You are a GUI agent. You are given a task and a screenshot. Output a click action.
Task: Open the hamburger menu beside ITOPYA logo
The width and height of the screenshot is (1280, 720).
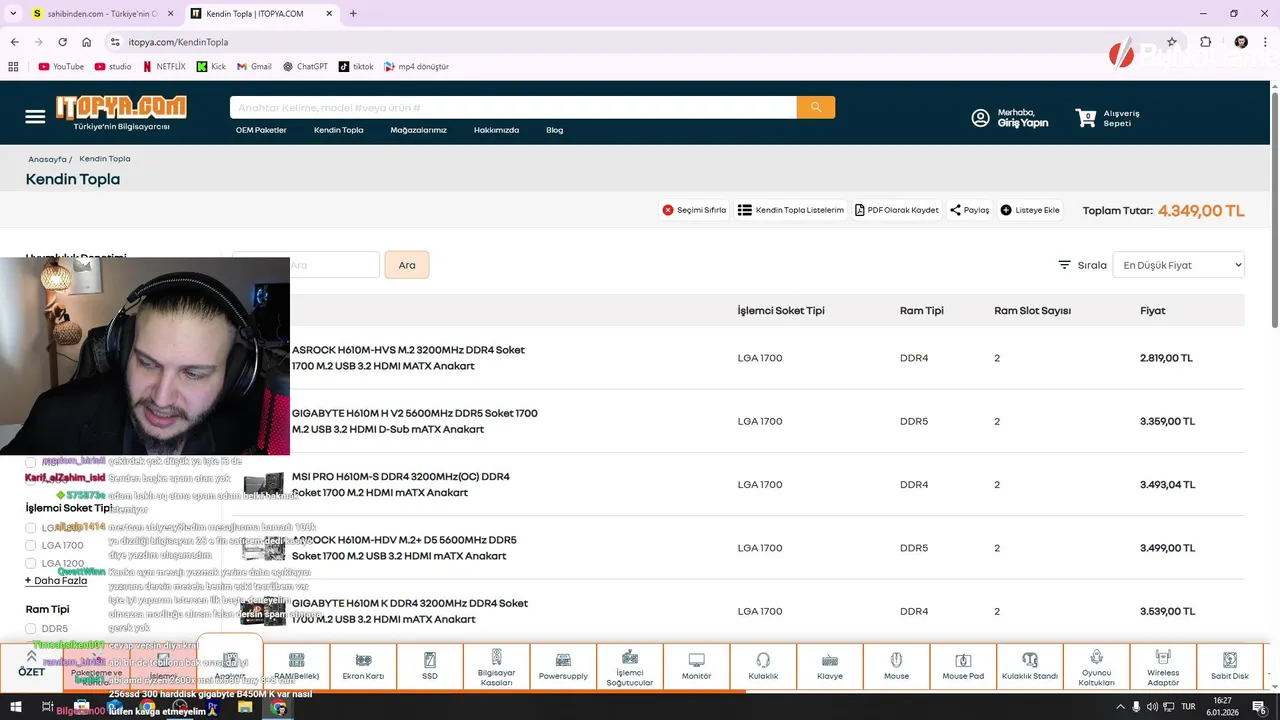(x=35, y=117)
